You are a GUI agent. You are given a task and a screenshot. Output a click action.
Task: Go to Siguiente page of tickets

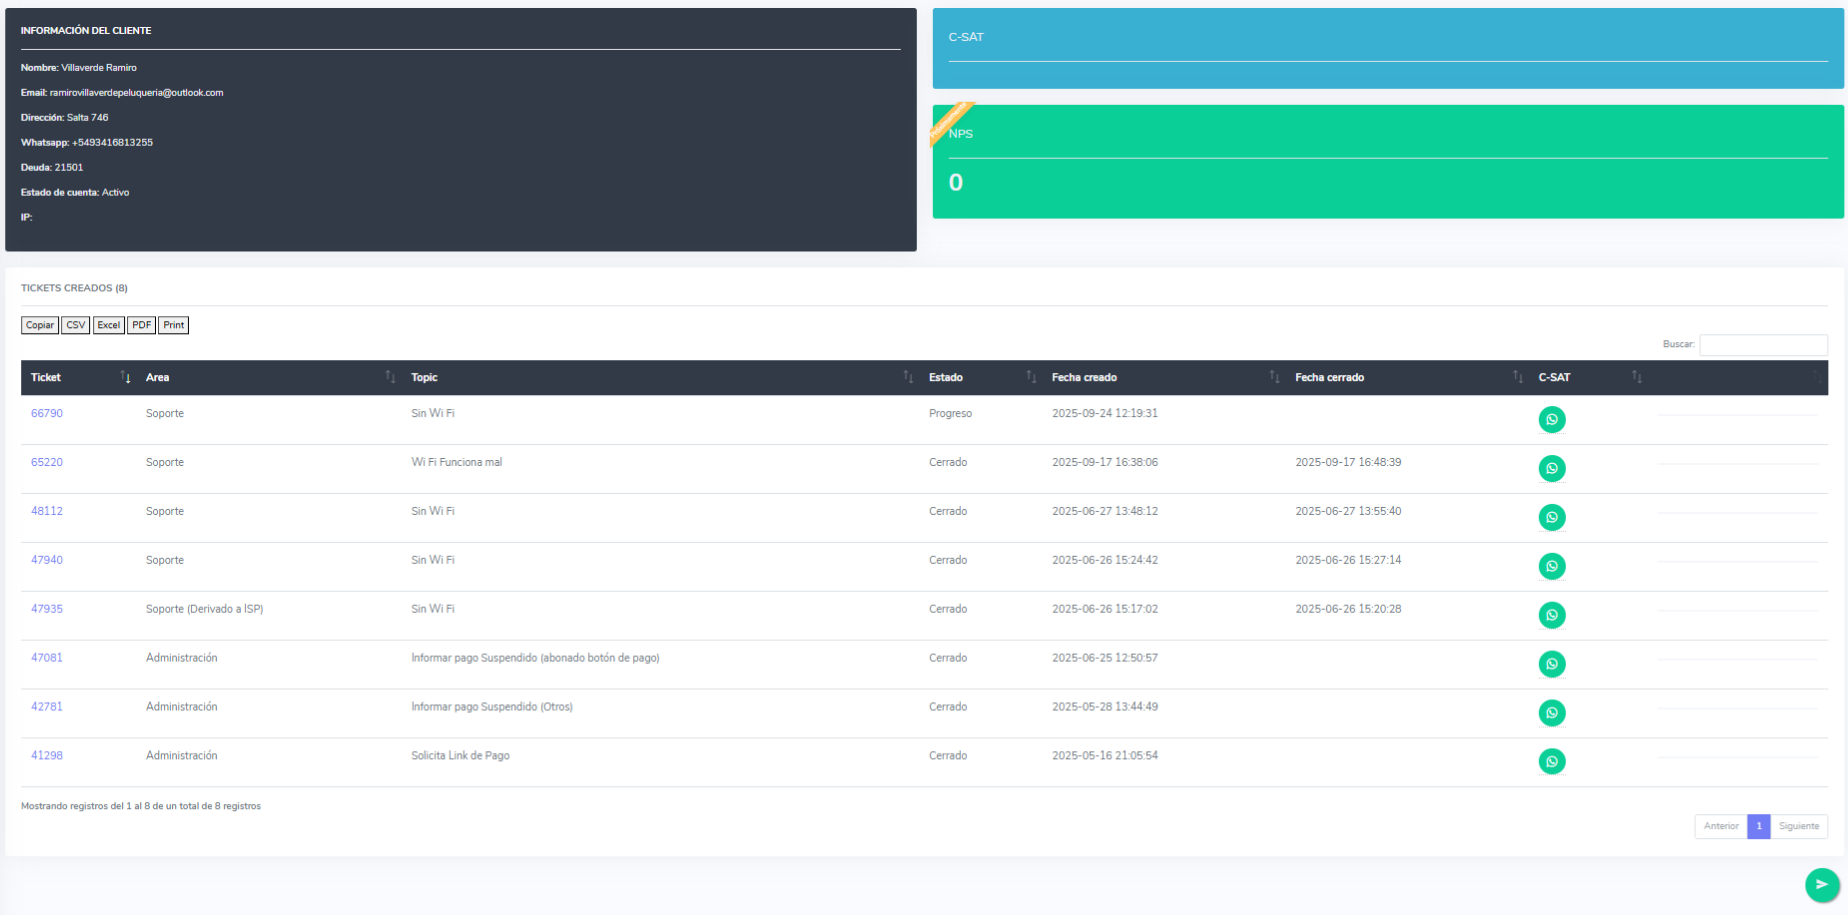tap(1798, 826)
